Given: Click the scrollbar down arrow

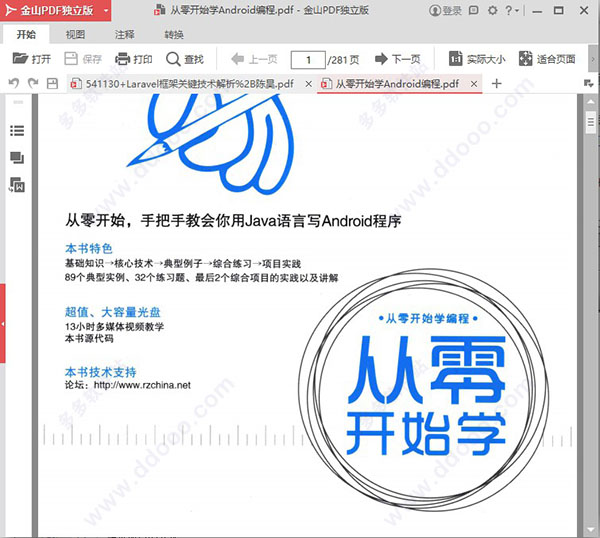Looking at the screenshot, I should [x=591, y=530].
